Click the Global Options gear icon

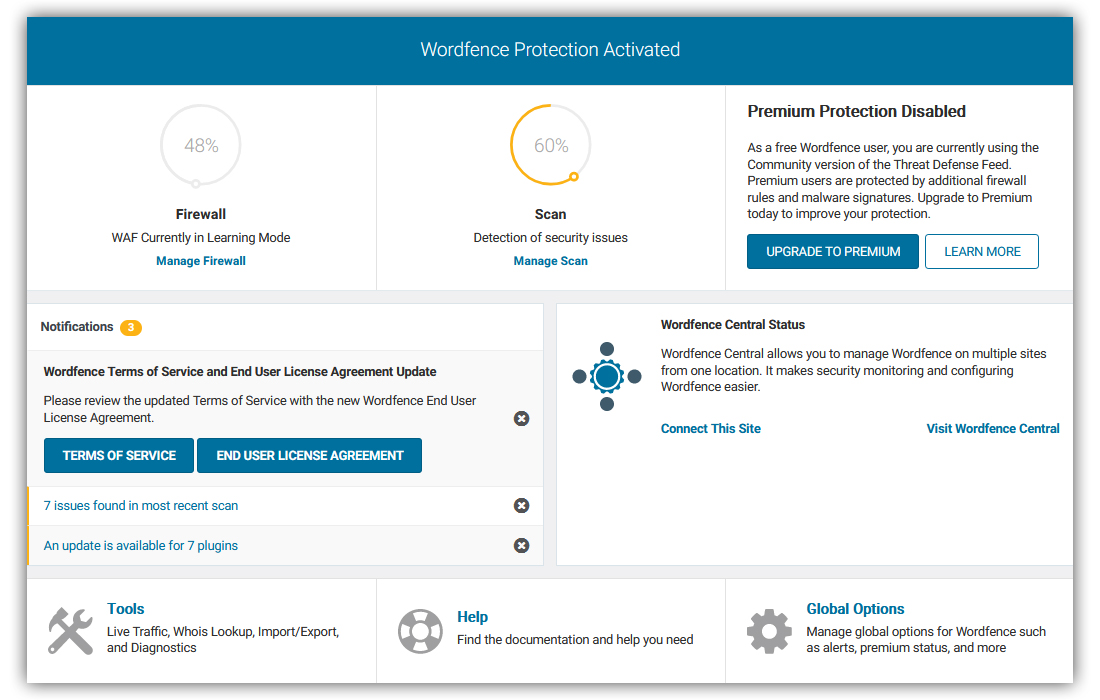click(x=769, y=631)
